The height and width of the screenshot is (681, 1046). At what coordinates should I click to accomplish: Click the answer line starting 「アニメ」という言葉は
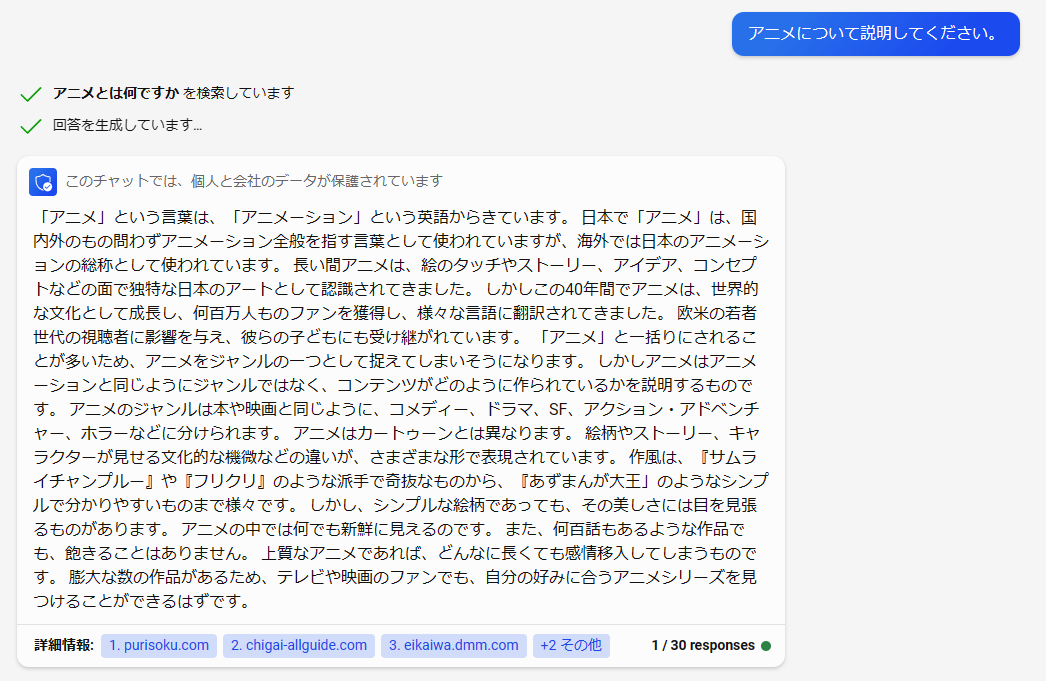click(395, 217)
